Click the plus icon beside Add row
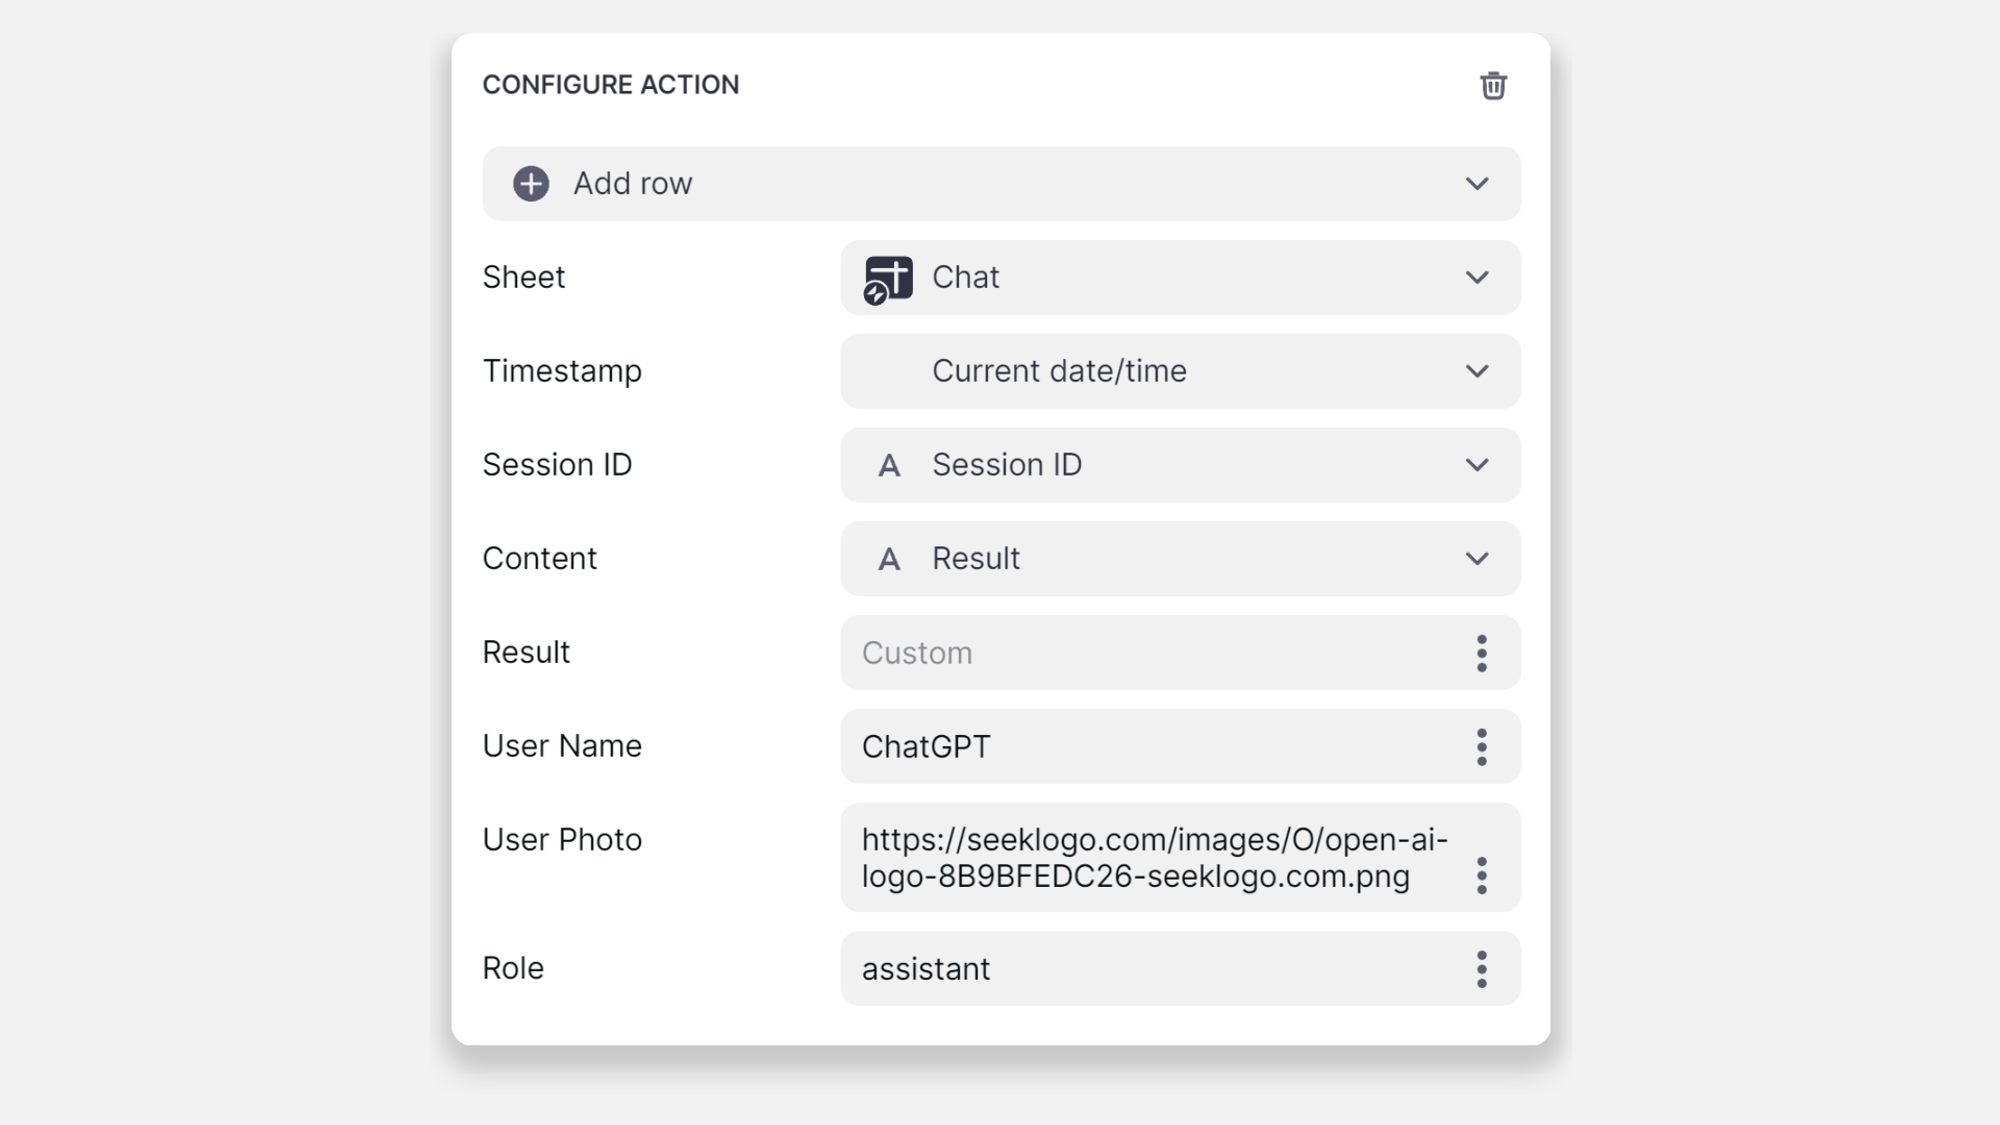This screenshot has width=2000, height=1125. point(531,184)
